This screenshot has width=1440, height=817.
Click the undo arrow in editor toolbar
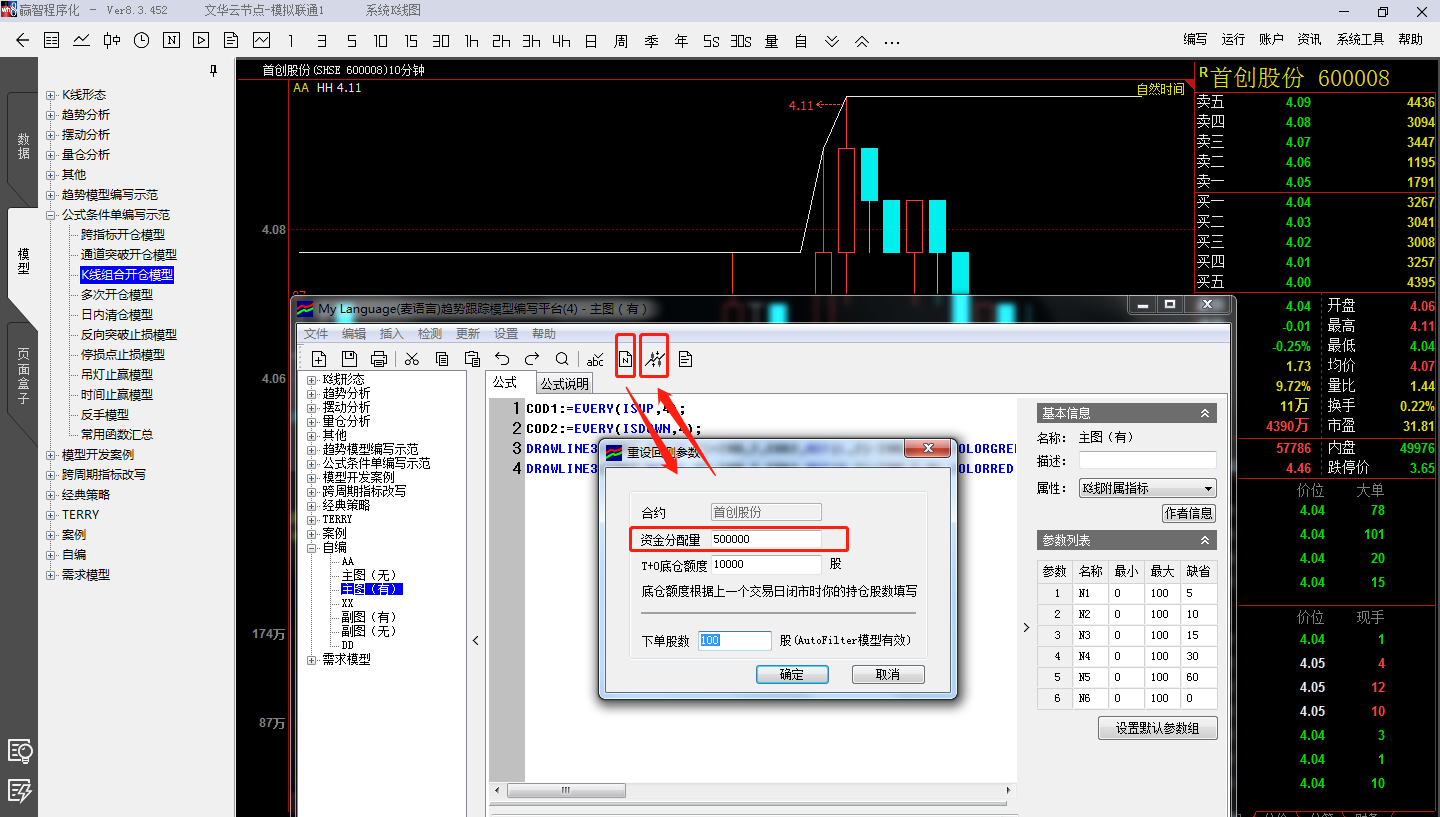point(502,359)
